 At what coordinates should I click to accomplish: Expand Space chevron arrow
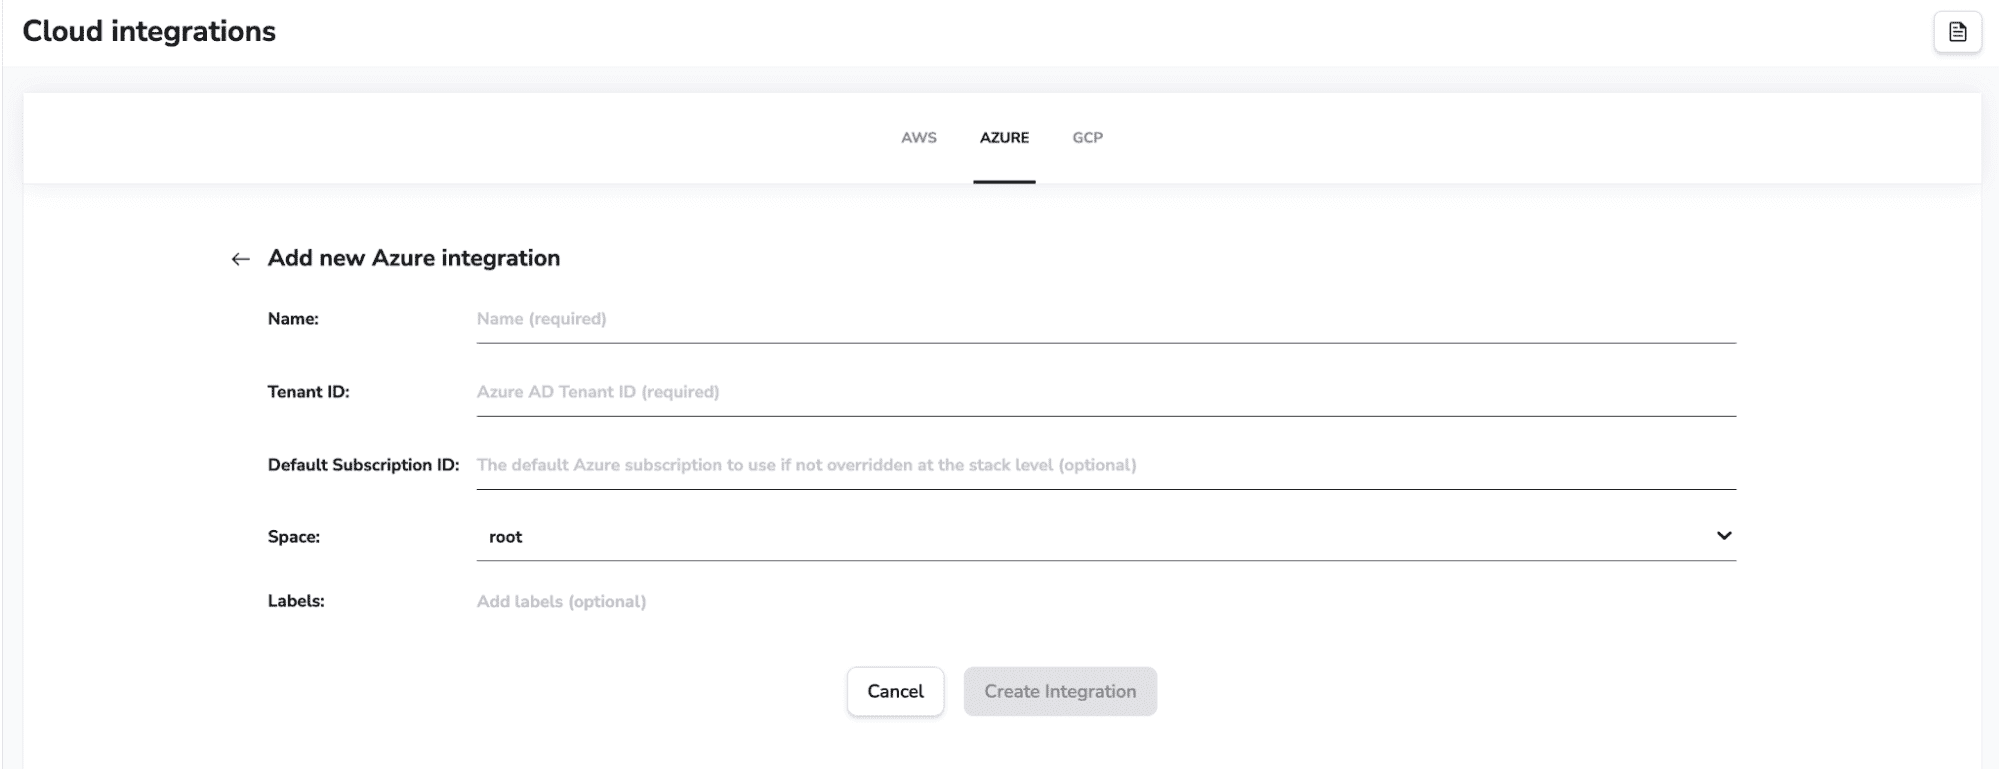[x=1724, y=536]
